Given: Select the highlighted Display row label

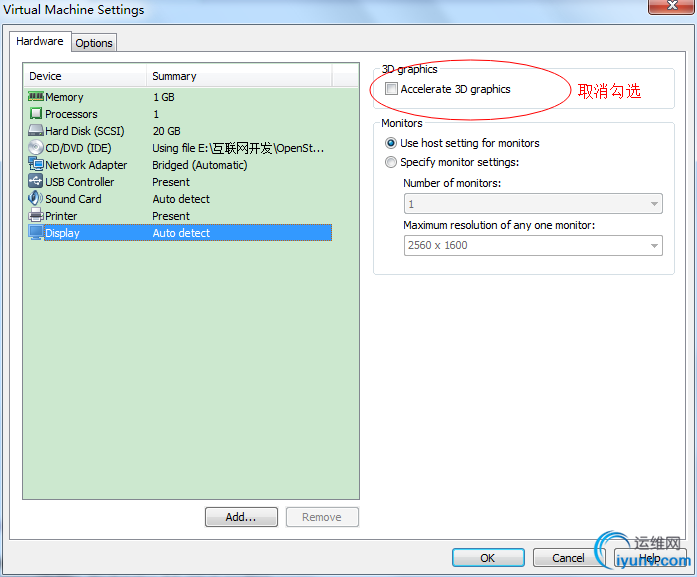Looking at the screenshot, I should coord(62,233).
